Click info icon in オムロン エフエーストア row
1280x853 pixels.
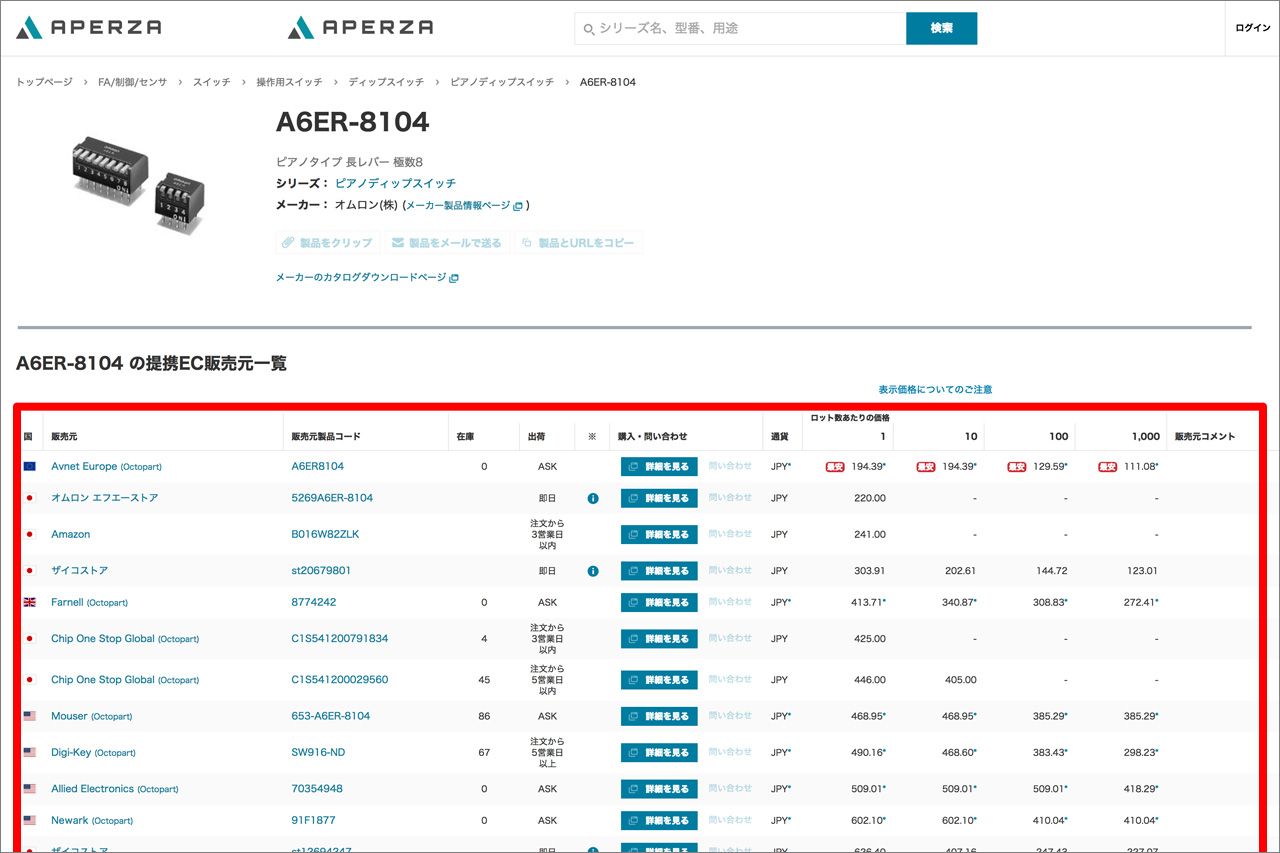coord(593,498)
